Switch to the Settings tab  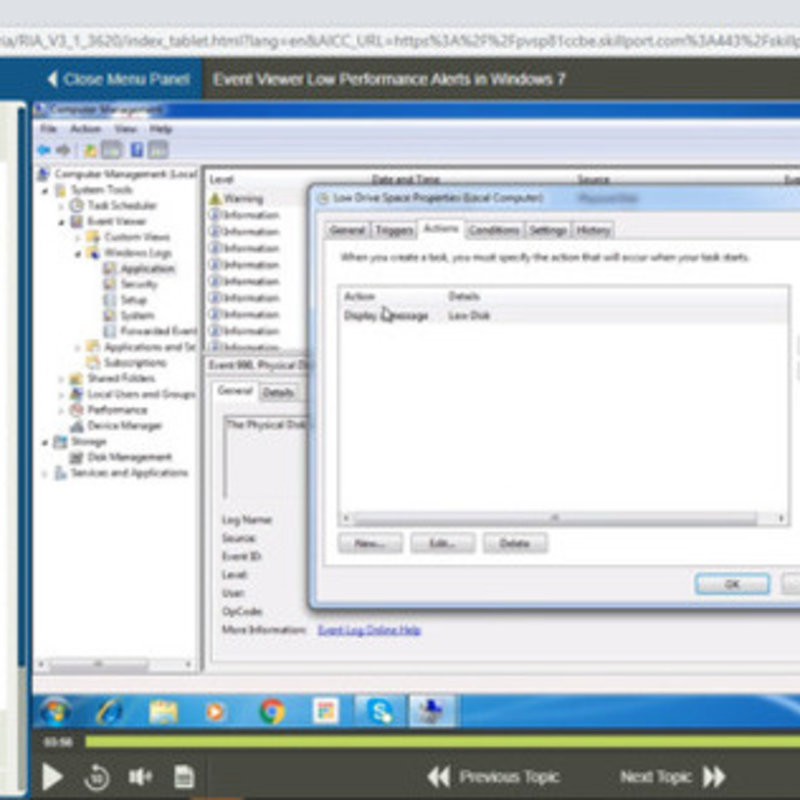tap(548, 231)
